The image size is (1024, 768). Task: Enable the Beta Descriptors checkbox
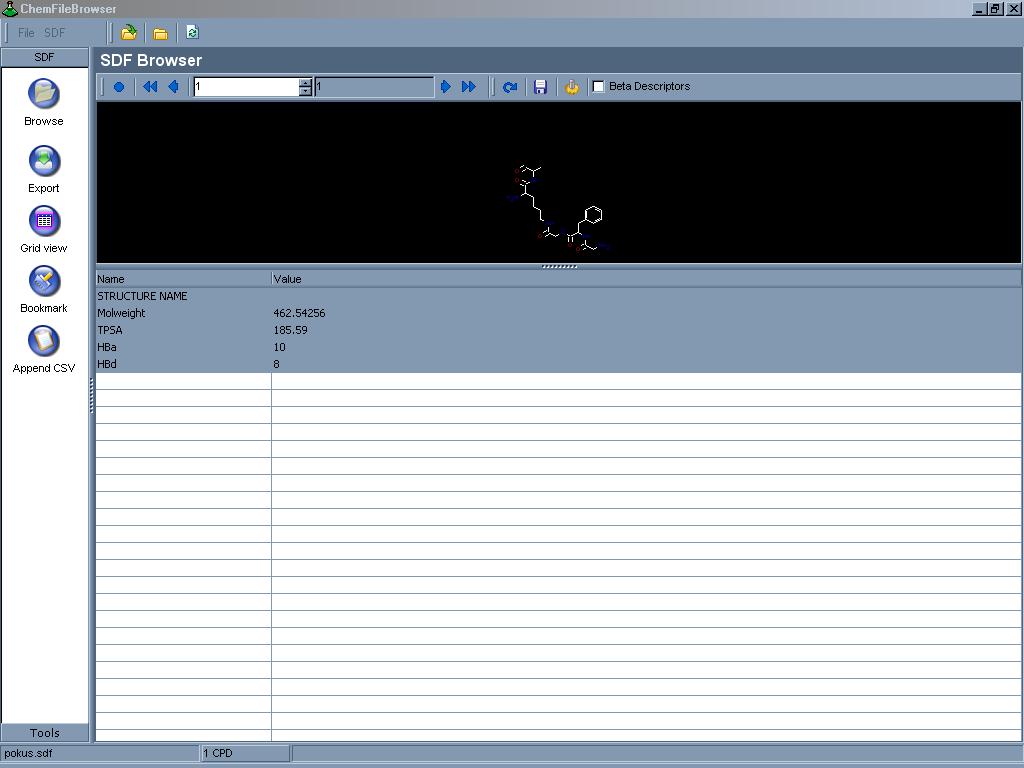click(x=598, y=86)
